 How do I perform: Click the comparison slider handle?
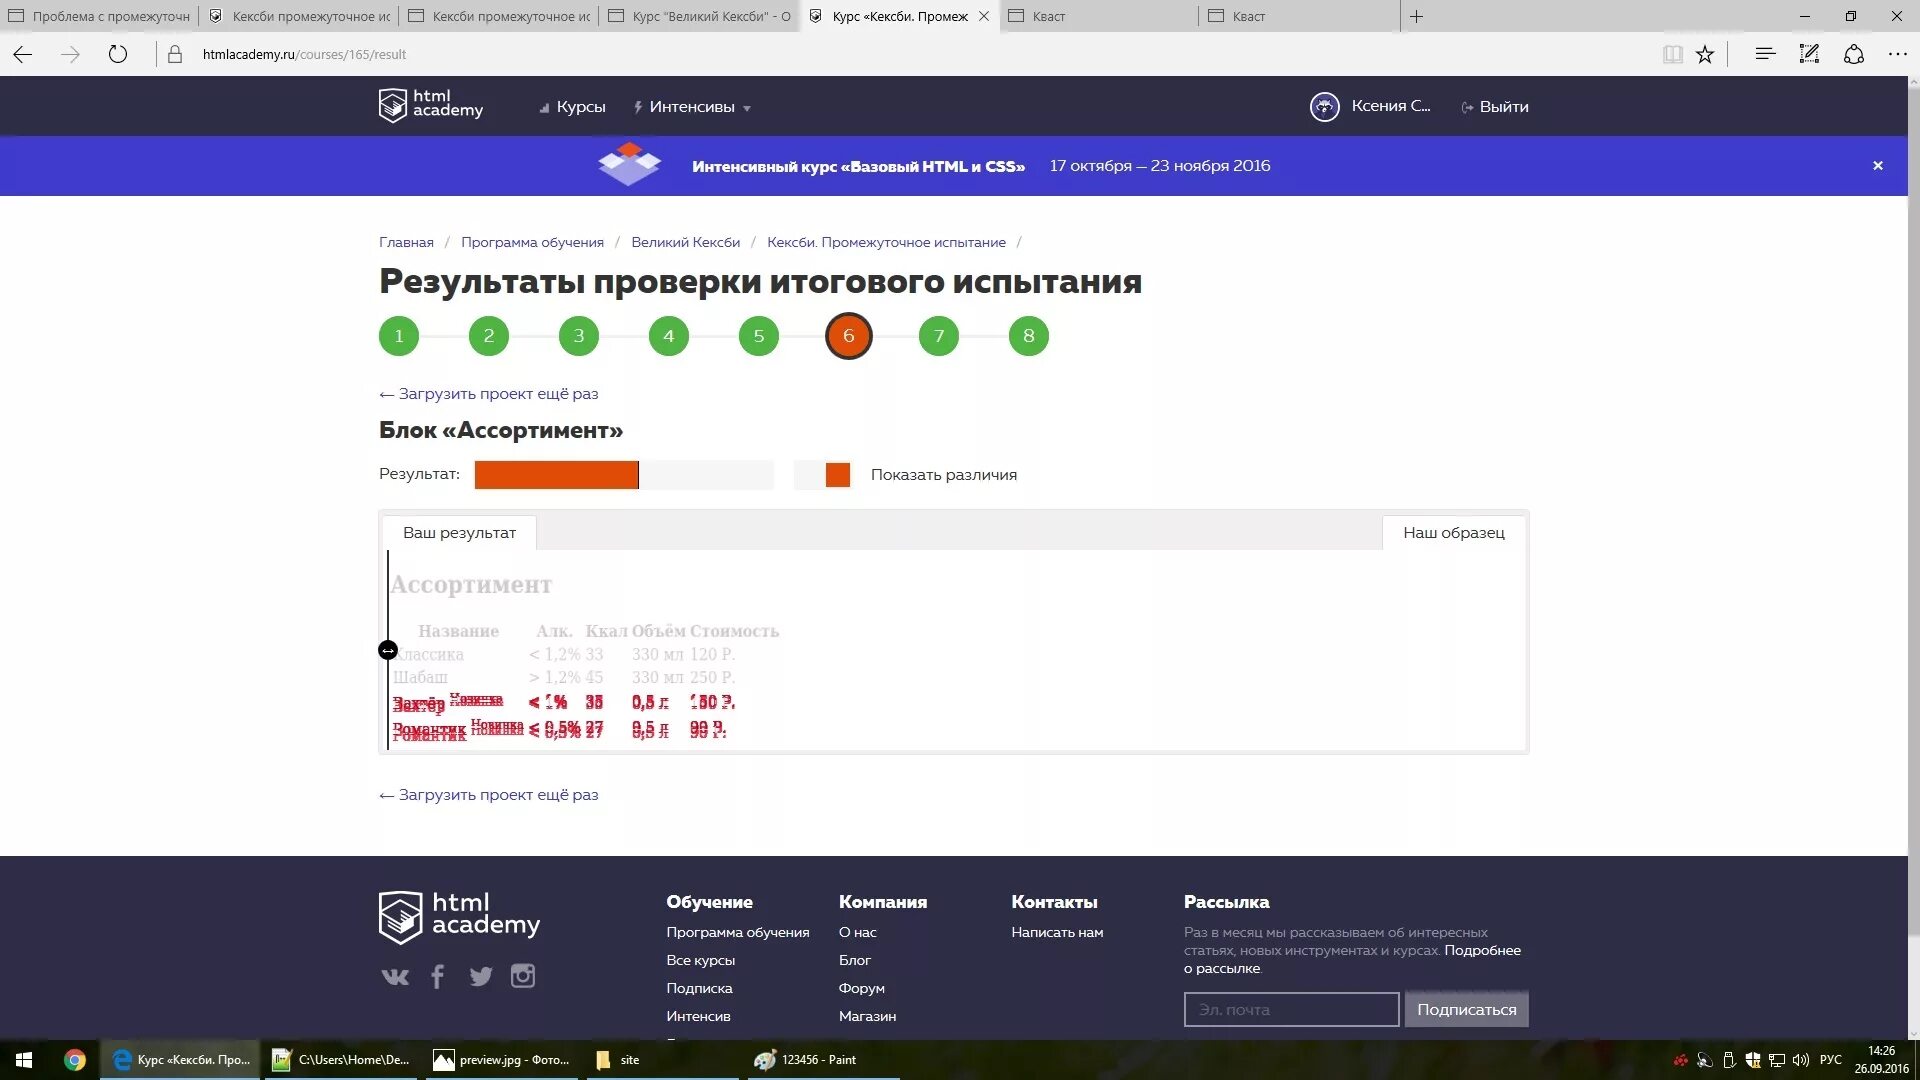pyautogui.click(x=388, y=650)
